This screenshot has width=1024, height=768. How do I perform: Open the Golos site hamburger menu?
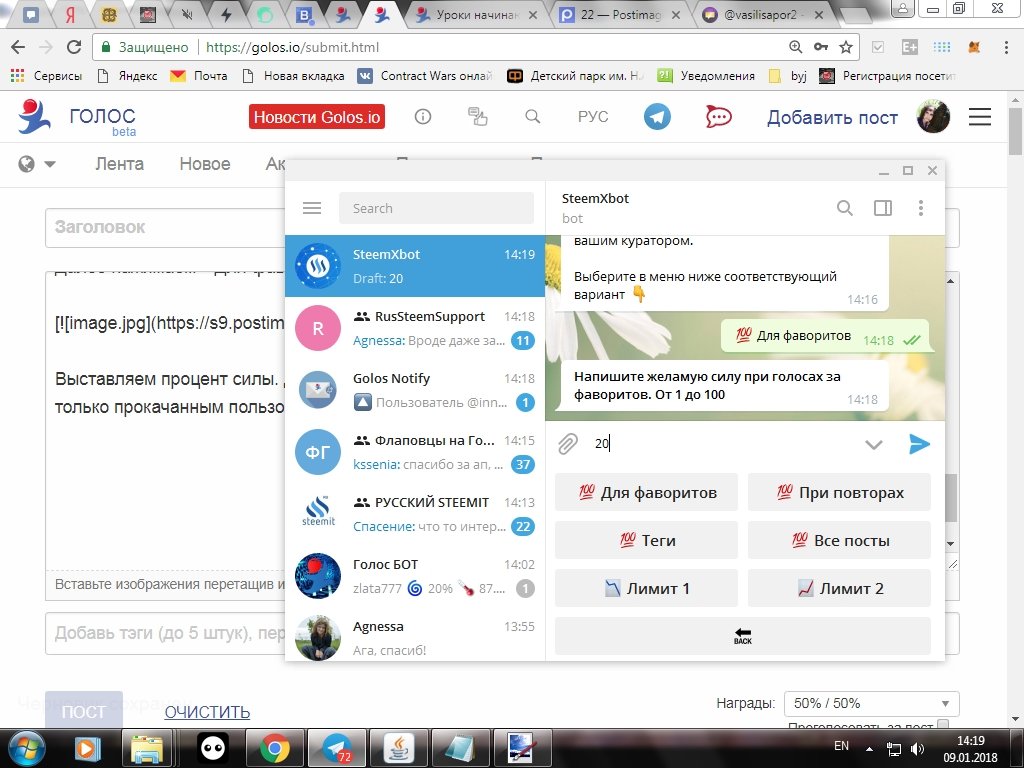[980, 117]
